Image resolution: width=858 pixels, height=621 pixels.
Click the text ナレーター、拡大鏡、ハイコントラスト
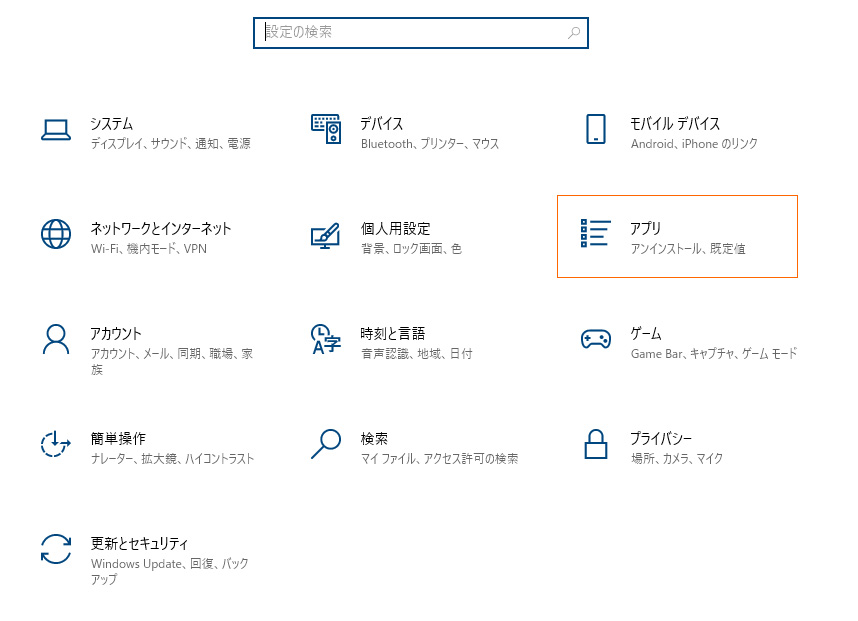point(172,459)
